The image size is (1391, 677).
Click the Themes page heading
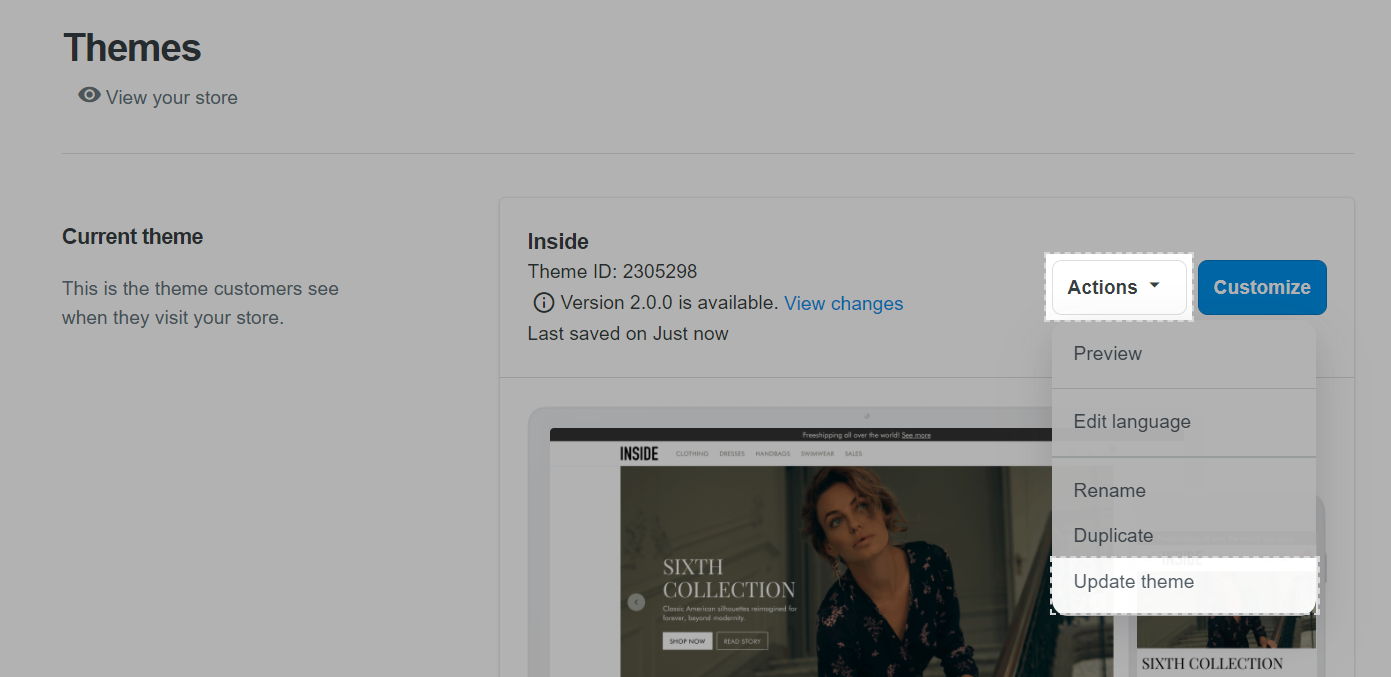pos(132,47)
